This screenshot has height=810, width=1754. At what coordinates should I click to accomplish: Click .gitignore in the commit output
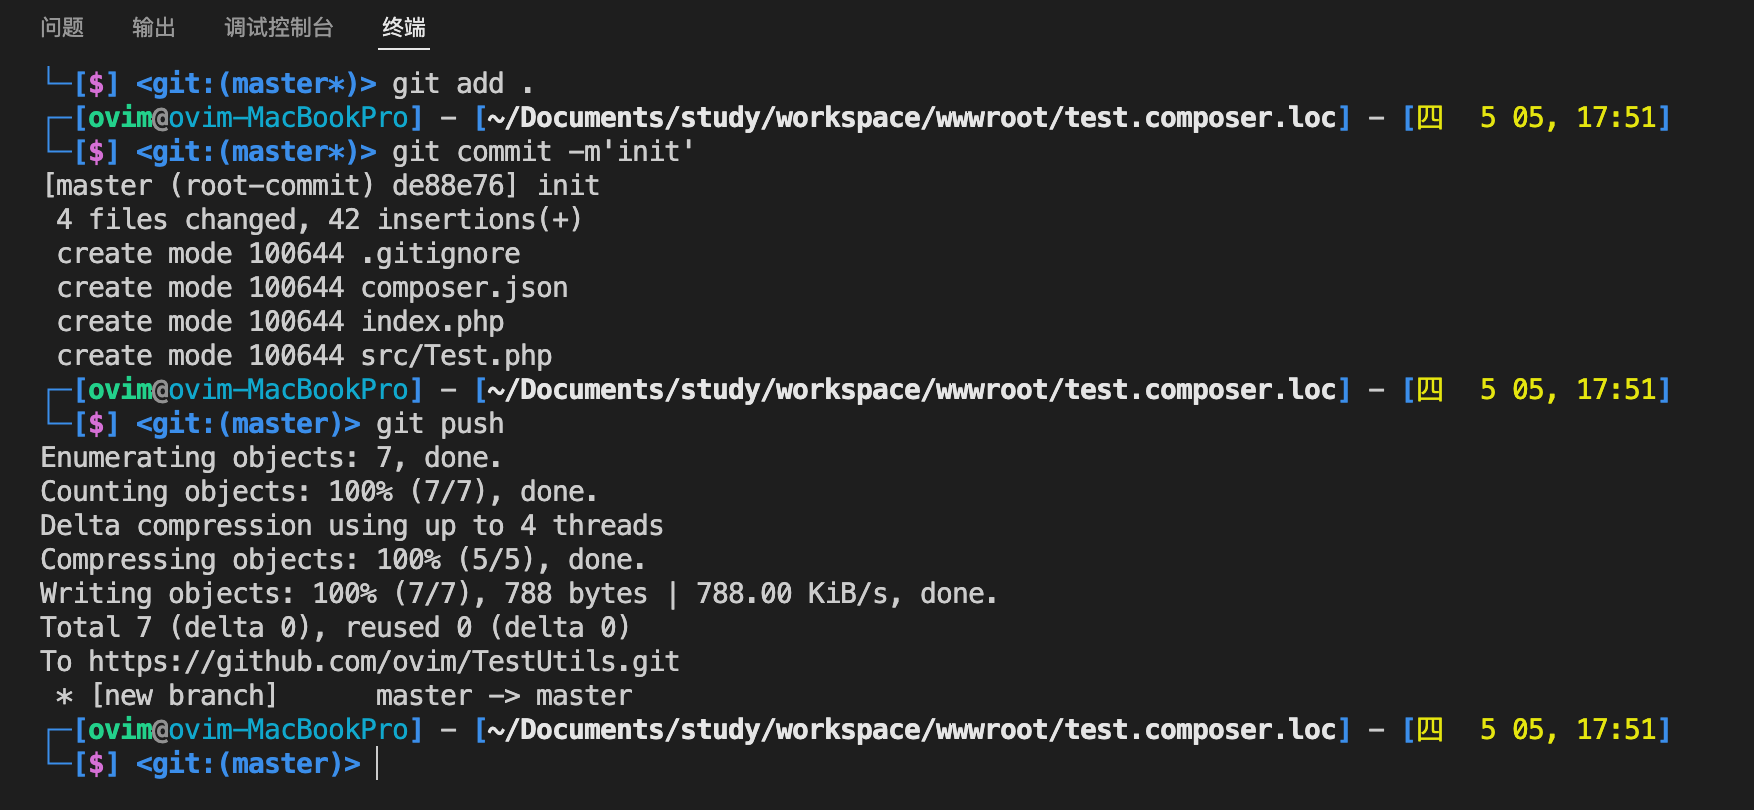pos(440,254)
